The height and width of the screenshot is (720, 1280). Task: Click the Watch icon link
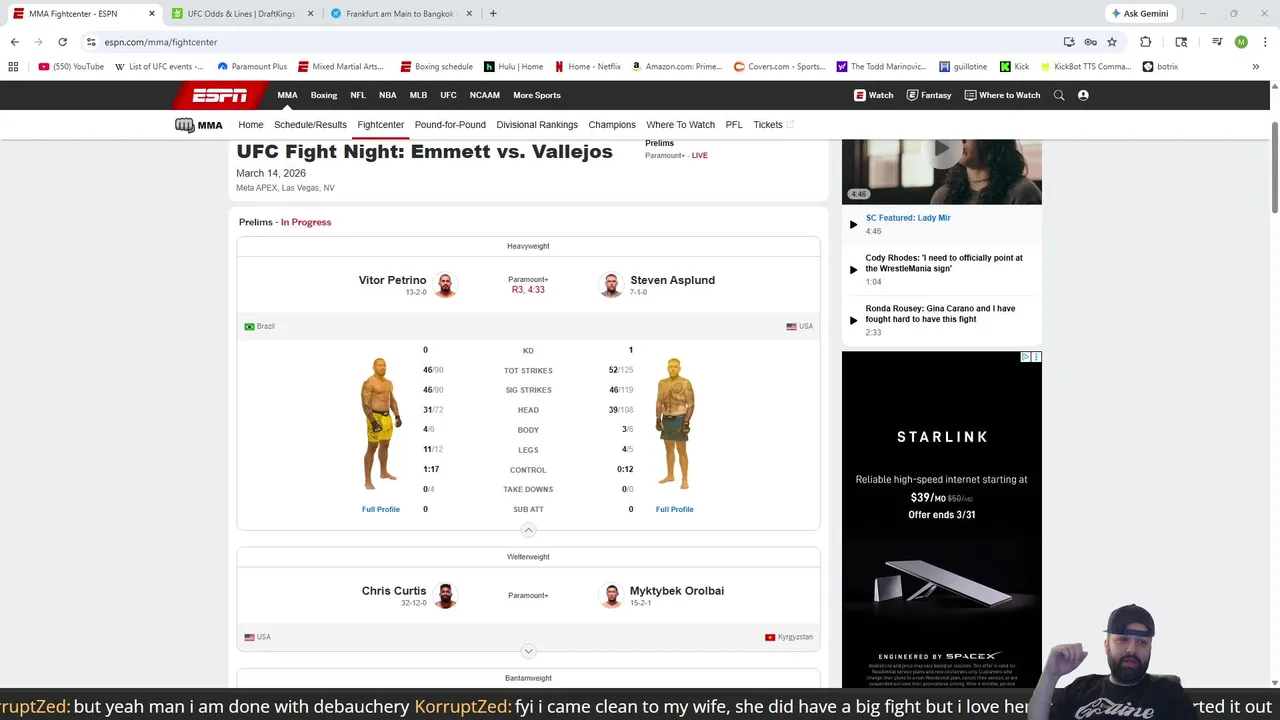tap(874, 95)
